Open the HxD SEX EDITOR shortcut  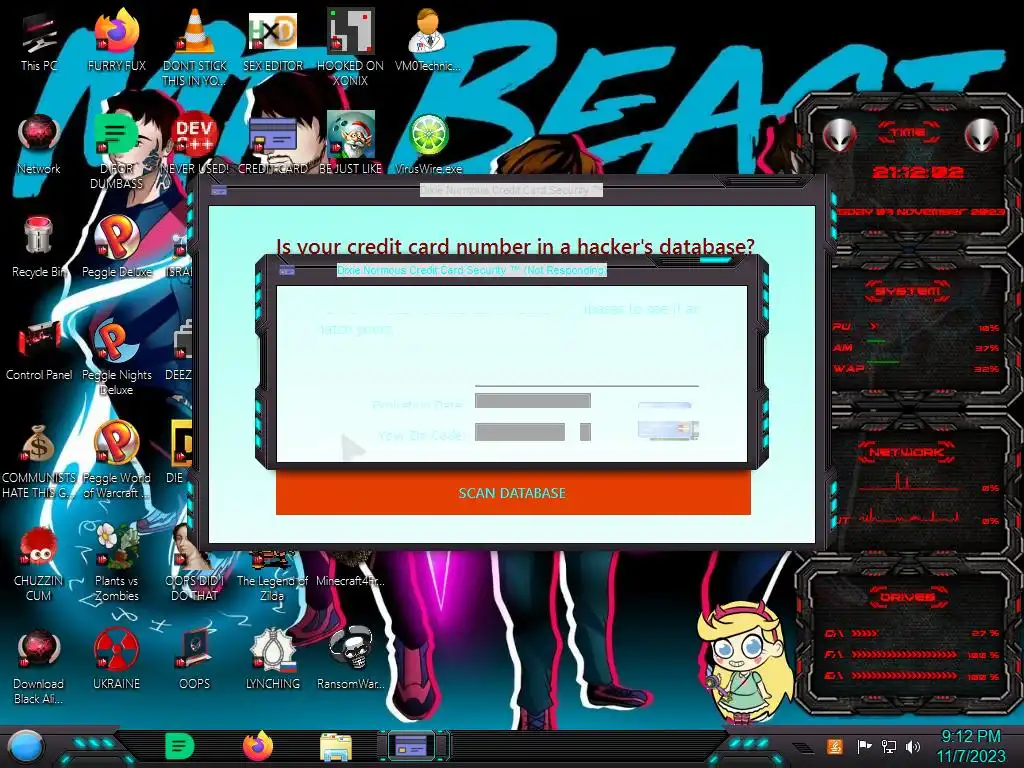pos(272,40)
